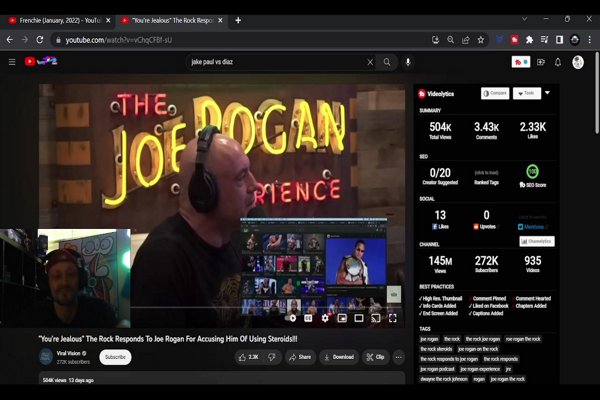Click the Mentions link under Social
This screenshot has width=600, height=400.
point(533,227)
